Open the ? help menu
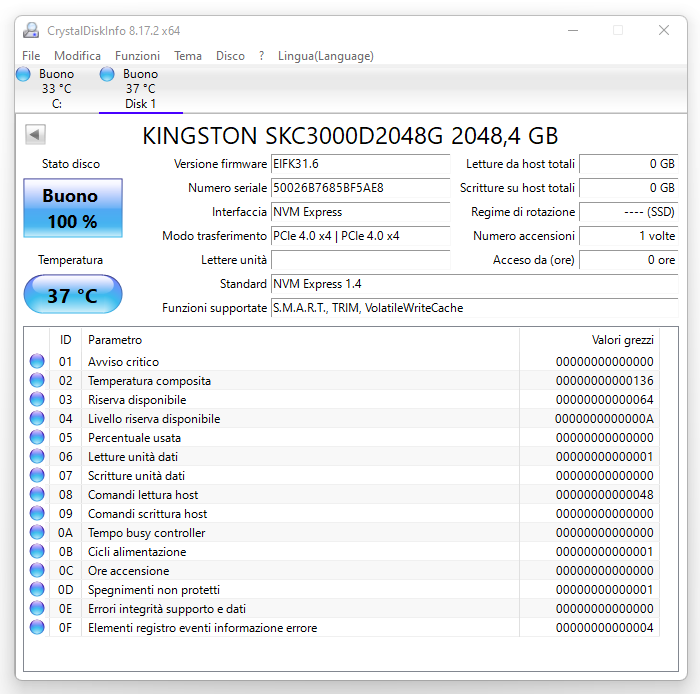 pos(262,56)
